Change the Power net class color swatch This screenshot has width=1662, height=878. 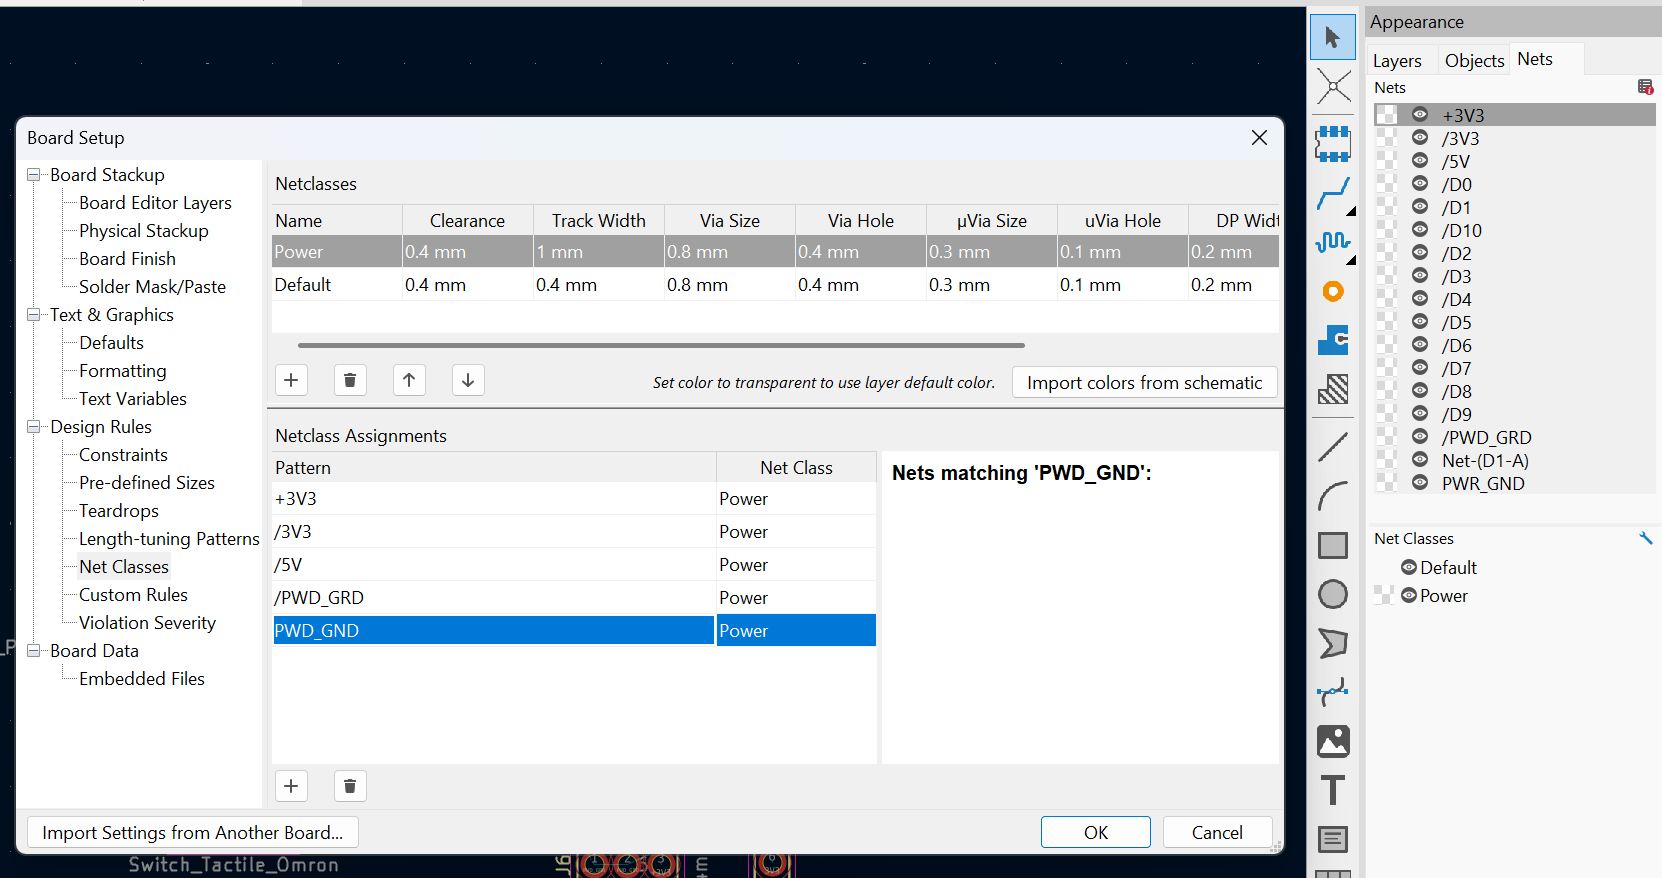coord(1385,595)
